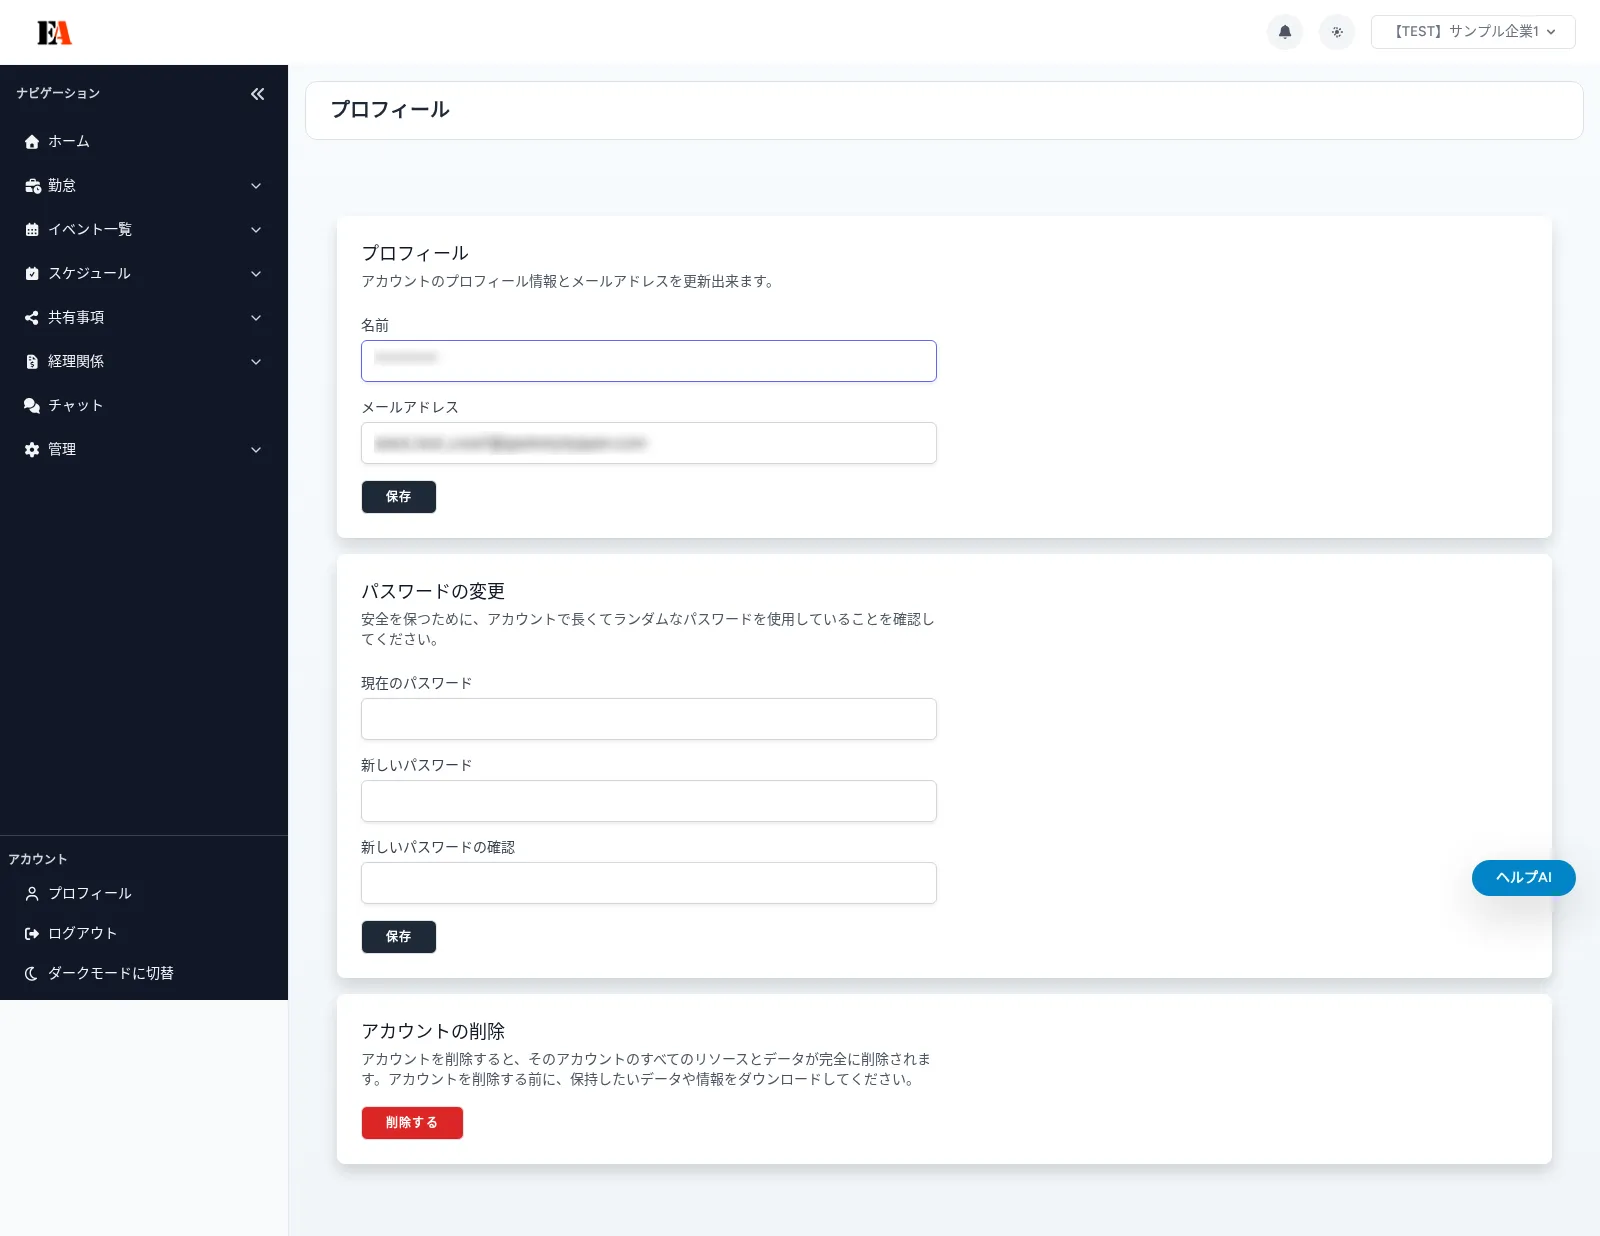Open the 【TEST】サンプル企業1 dropdown
Viewport: 1600px width, 1236px height.
click(1472, 32)
